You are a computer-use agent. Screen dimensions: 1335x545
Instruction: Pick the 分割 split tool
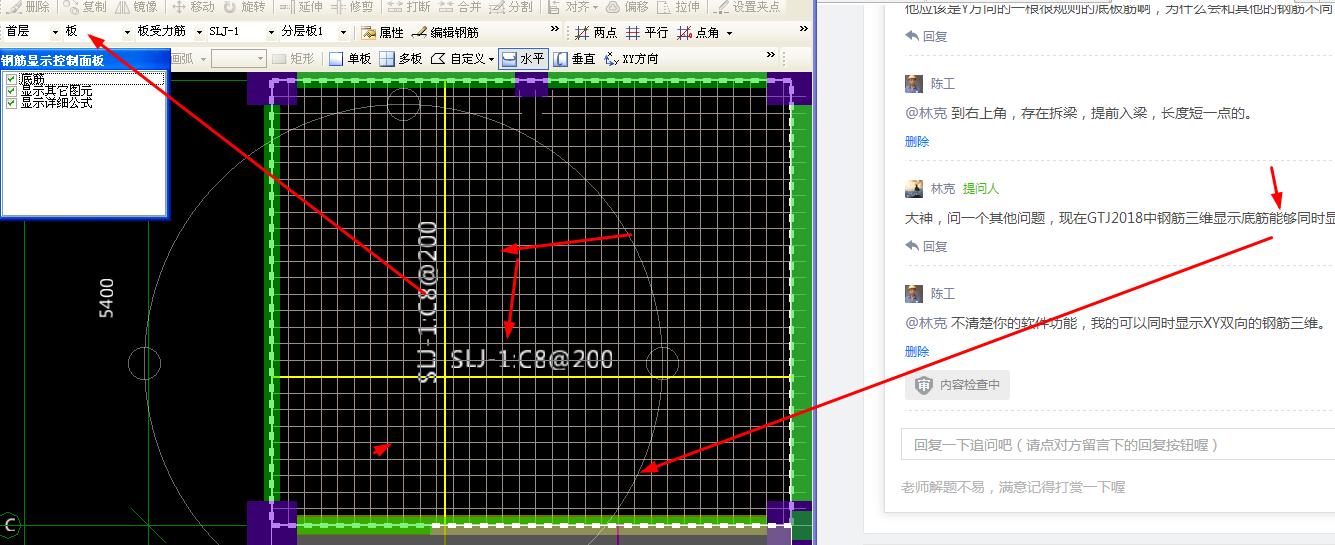tap(511, 7)
